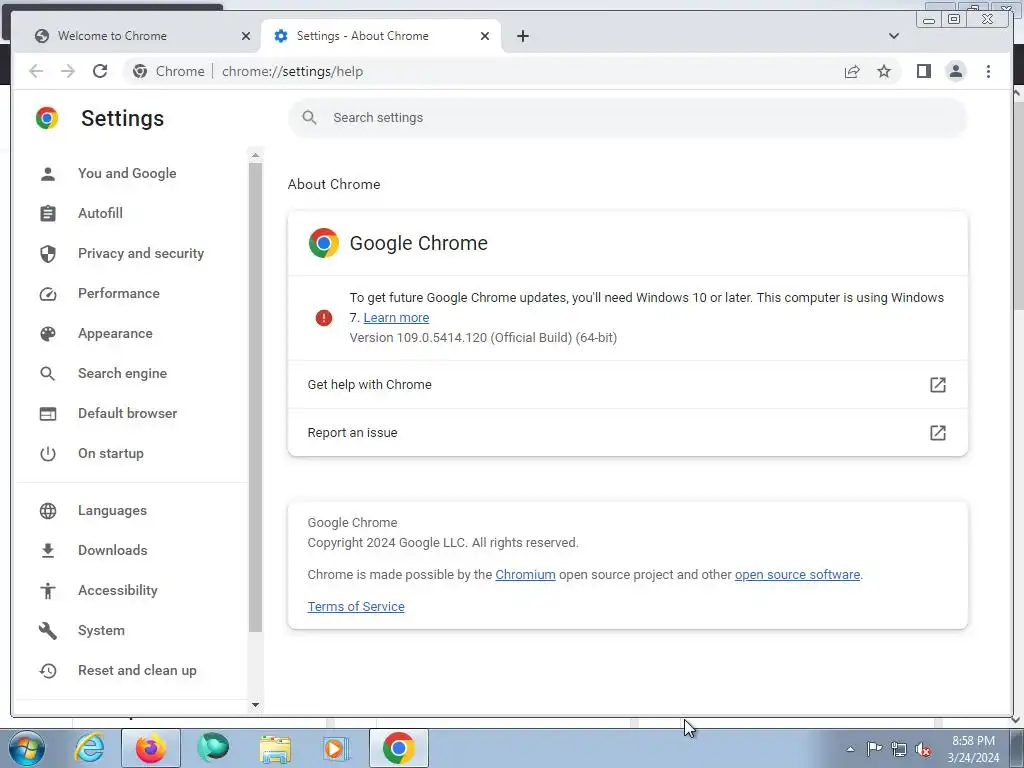Click the Settings heading Chrome logo

click(x=47, y=118)
